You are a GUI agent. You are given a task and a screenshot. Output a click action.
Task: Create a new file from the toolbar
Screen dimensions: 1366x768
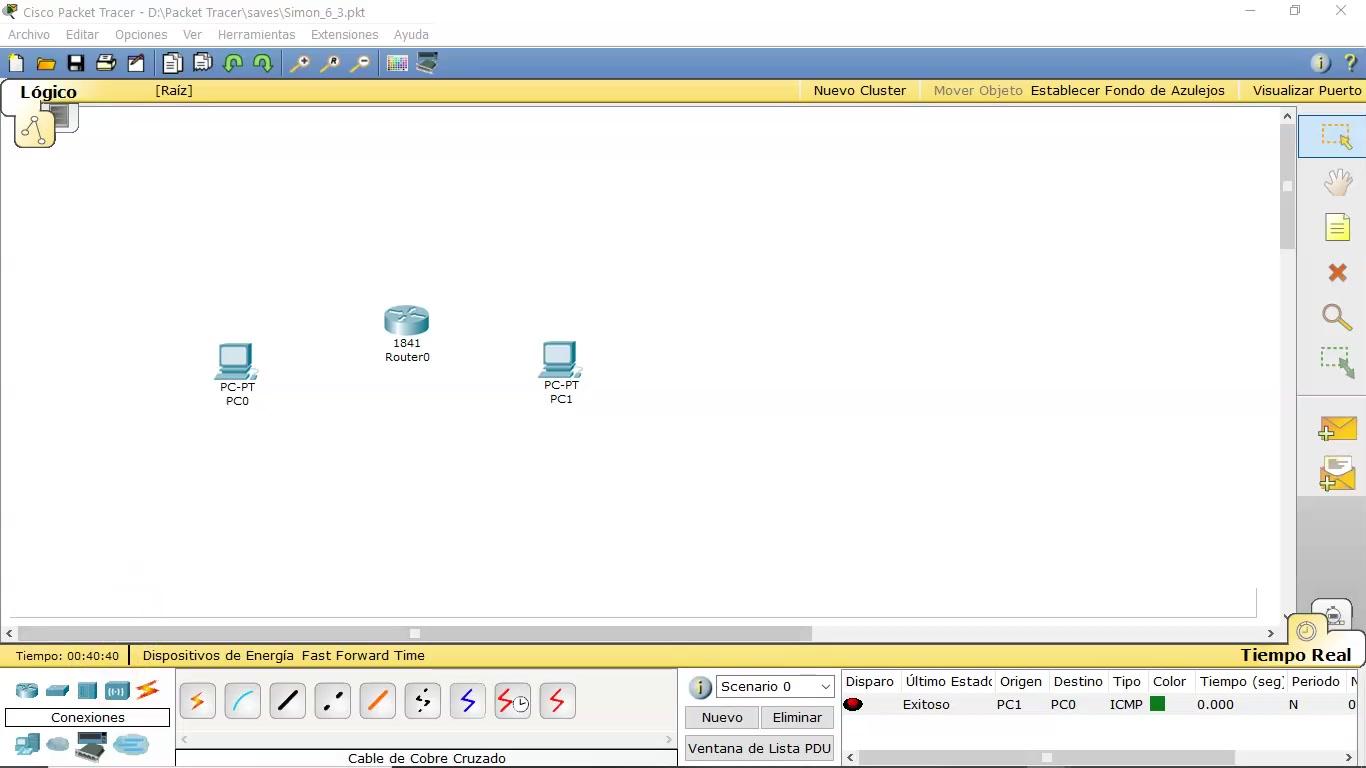point(16,63)
